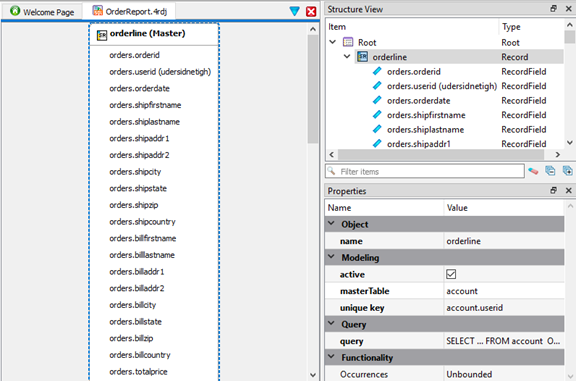Screen dimensions: 576x381
Task: Select orders.totalprice field
Action: point(138,372)
